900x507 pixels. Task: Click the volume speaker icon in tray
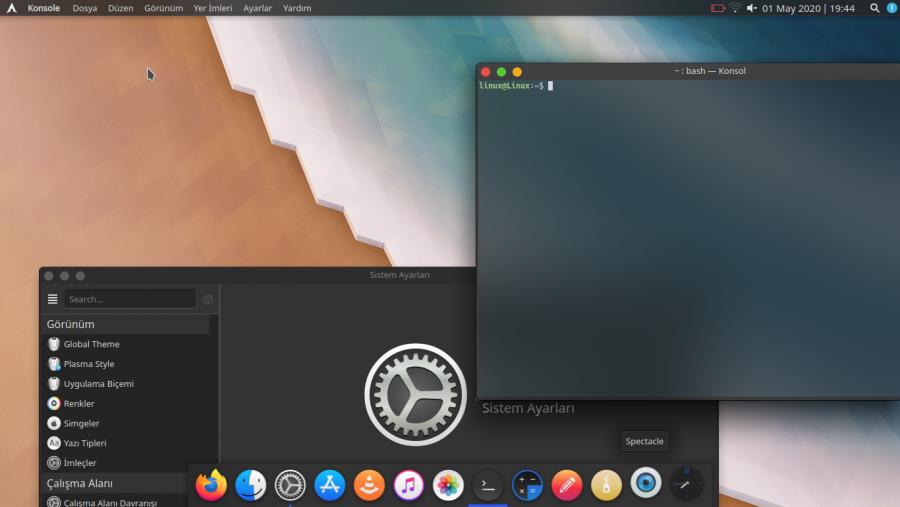tap(752, 8)
